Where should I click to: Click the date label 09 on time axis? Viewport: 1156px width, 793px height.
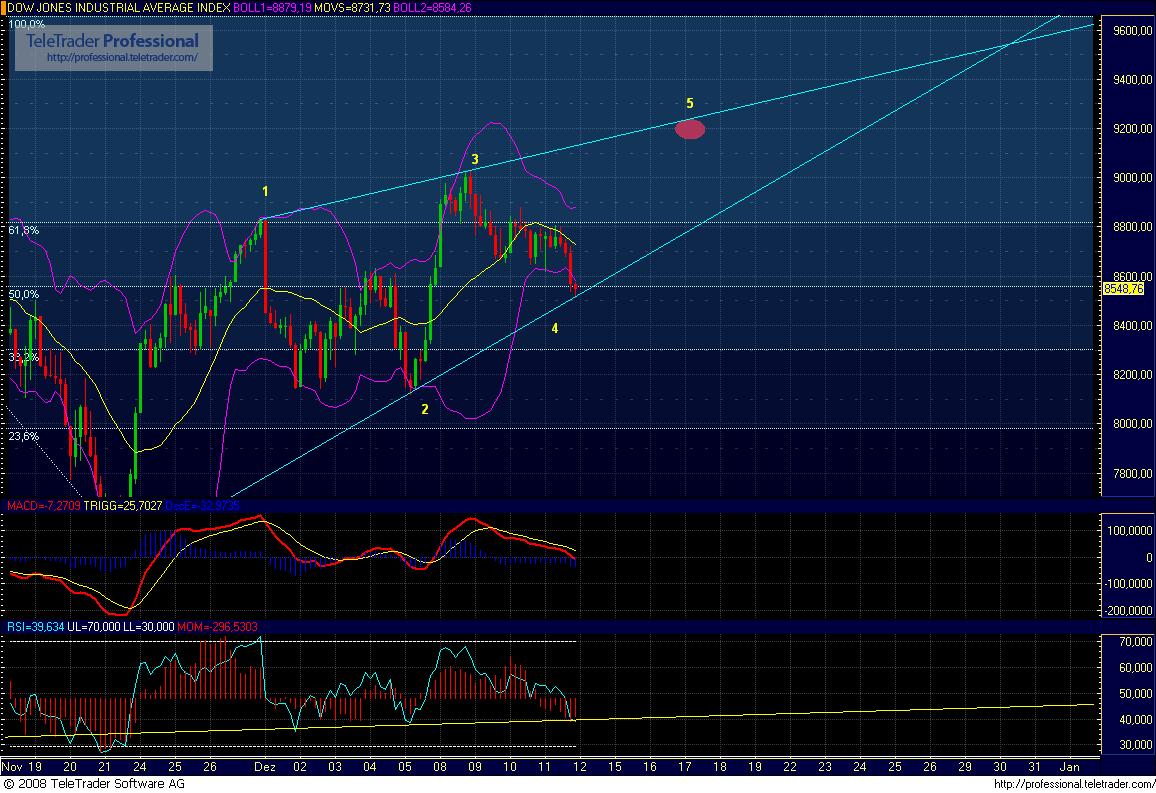[475, 766]
